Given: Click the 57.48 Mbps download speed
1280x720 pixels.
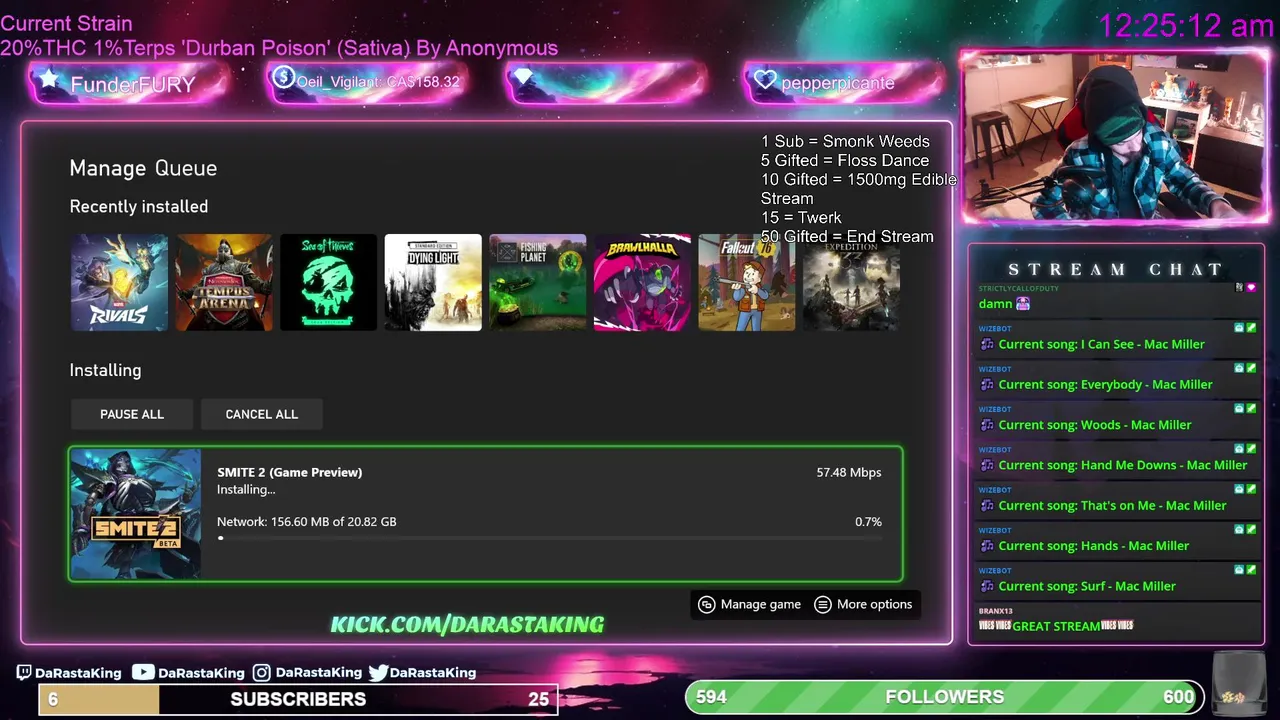Looking at the screenshot, I should [x=849, y=472].
